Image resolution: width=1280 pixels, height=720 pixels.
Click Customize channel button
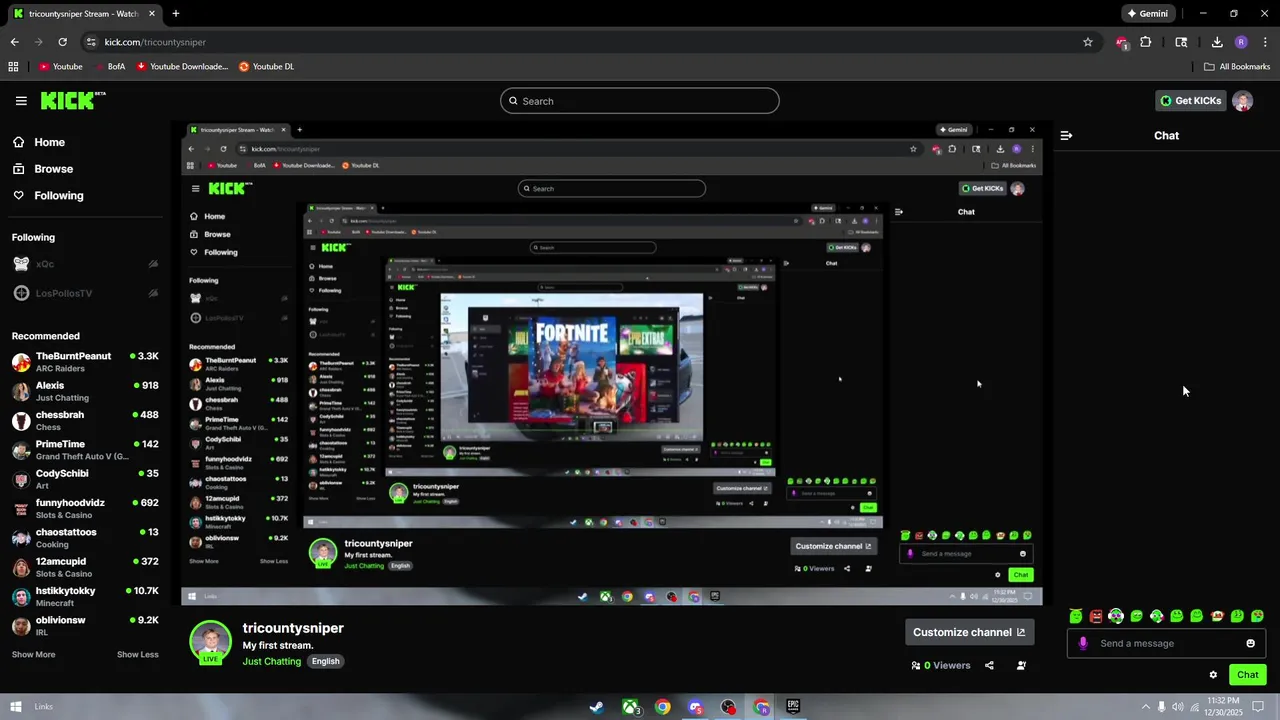pos(969,632)
